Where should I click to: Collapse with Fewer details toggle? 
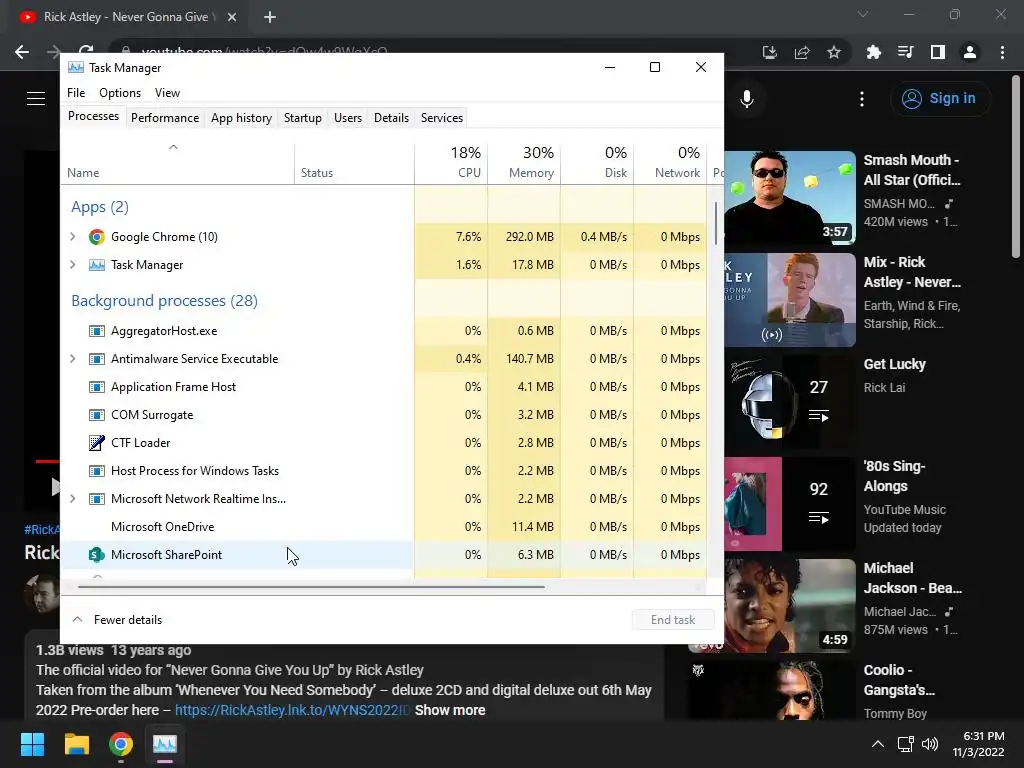[x=117, y=620]
